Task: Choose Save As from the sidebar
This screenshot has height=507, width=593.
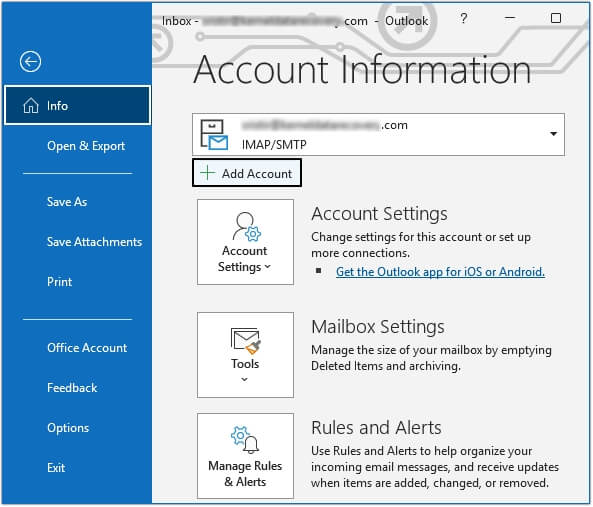Action: tap(67, 202)
